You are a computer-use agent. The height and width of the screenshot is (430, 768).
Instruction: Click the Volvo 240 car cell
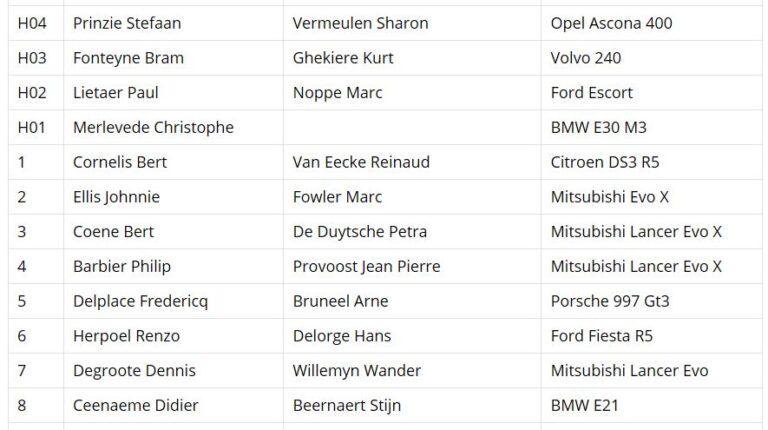[651, 58]
